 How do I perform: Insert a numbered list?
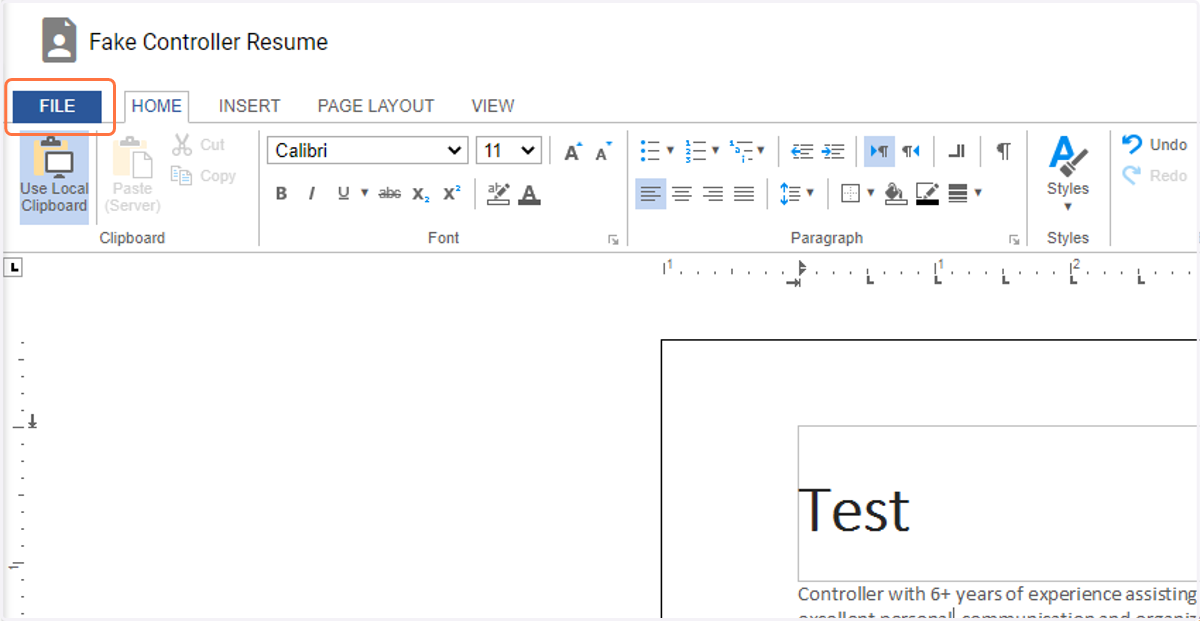tap(696, 151)
